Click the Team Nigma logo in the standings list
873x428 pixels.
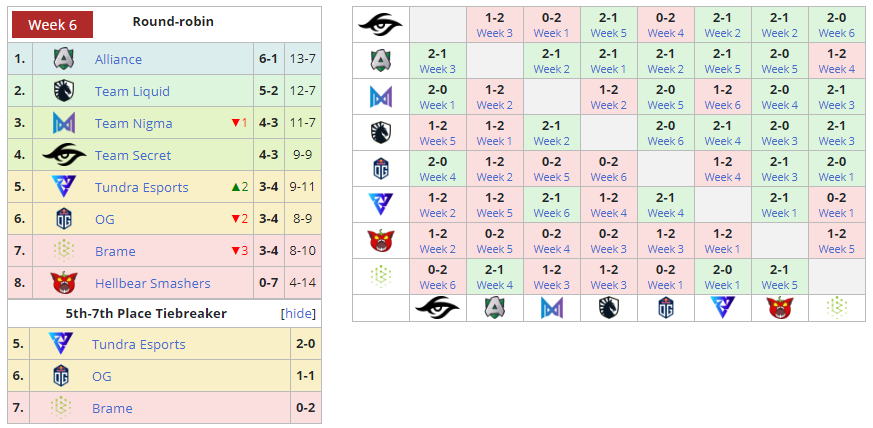point(62,123)
